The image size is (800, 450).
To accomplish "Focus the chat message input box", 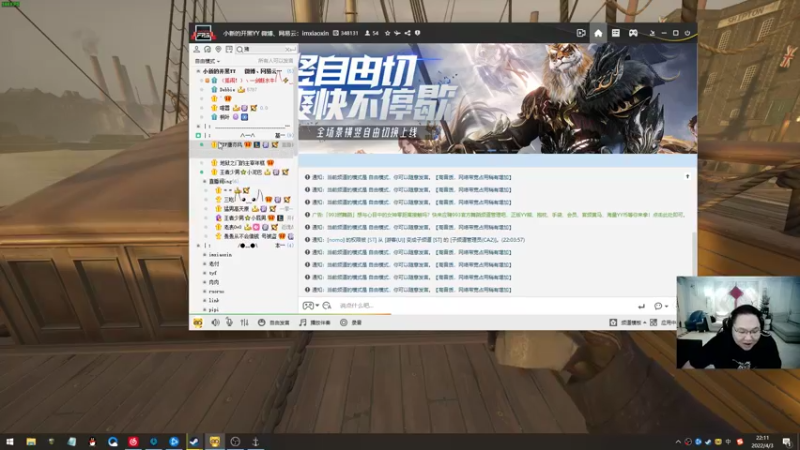I will [x=485, y=306].
